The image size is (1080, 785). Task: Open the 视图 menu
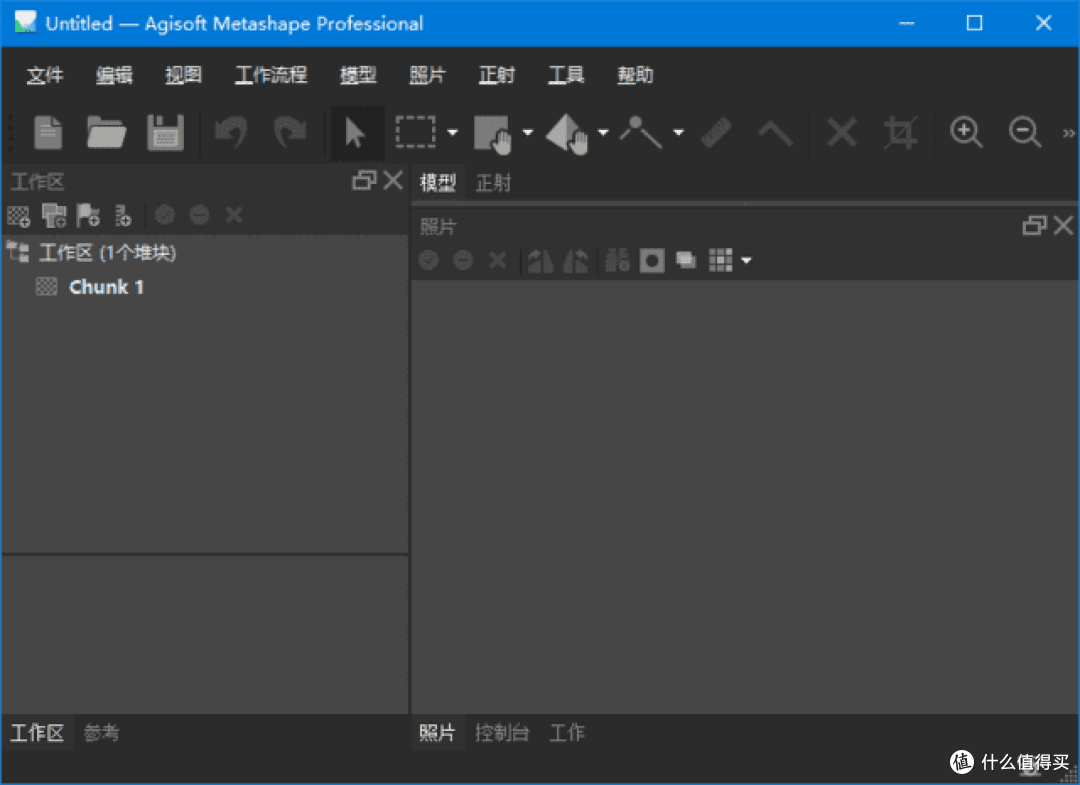pos(183,75)
